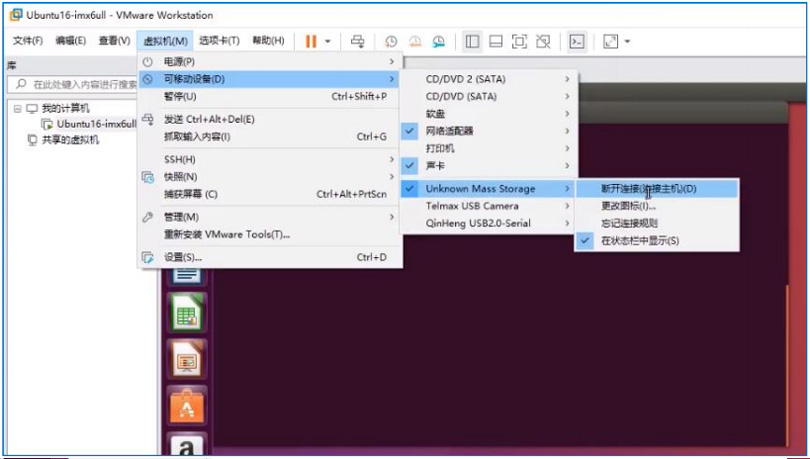This screenshot has width=810, height=459.
Task: Open 设置(S)... from the menu
Action: coord(270,257)
